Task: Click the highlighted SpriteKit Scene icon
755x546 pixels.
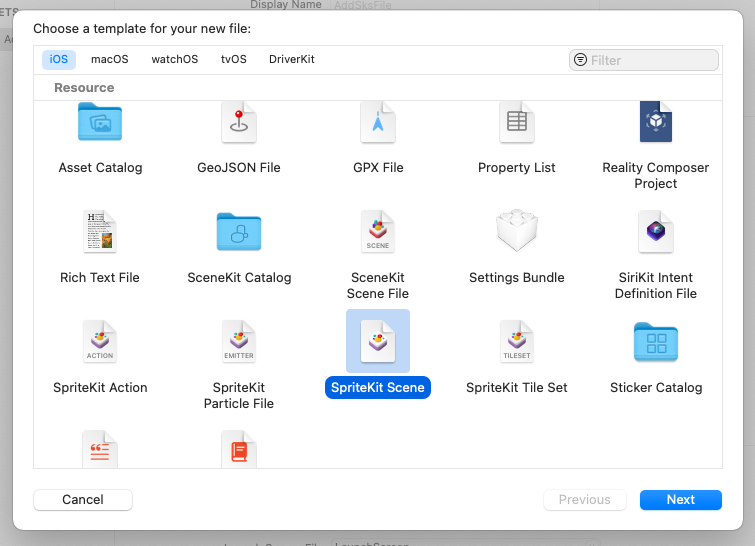Action: 378,341
